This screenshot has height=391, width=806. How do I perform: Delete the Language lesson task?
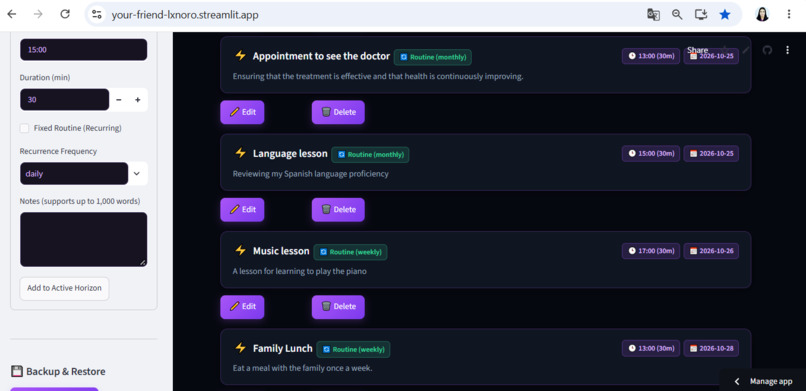[338, 210]
